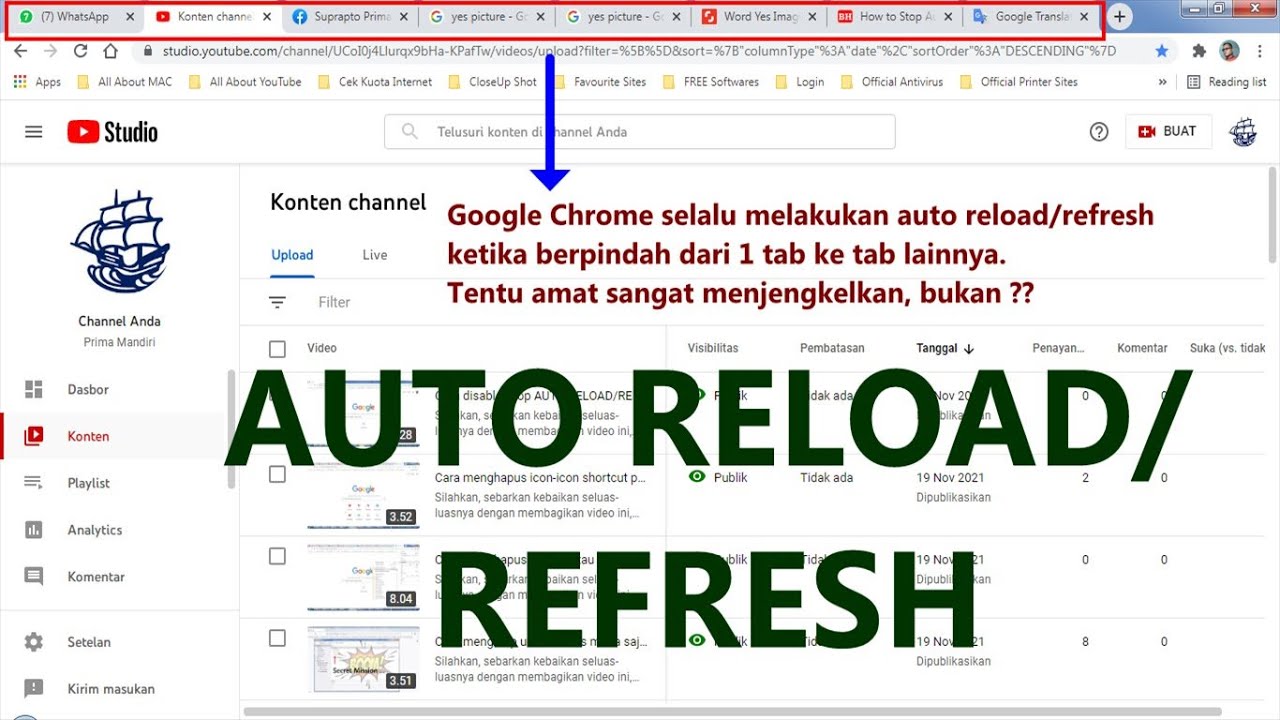Switch to the How to Stop browser tab
1280x720 pixels.
pos(895,17)
